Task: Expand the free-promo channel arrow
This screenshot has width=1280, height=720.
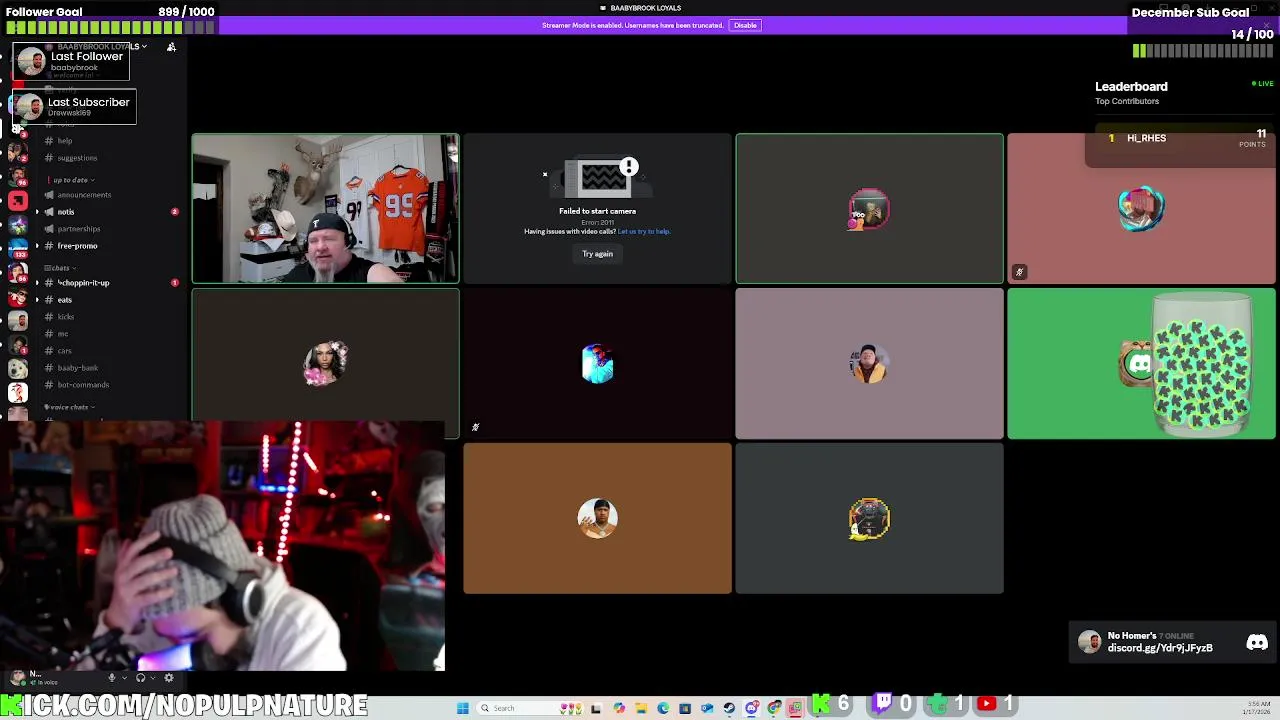Action: (x=37, y=246)
